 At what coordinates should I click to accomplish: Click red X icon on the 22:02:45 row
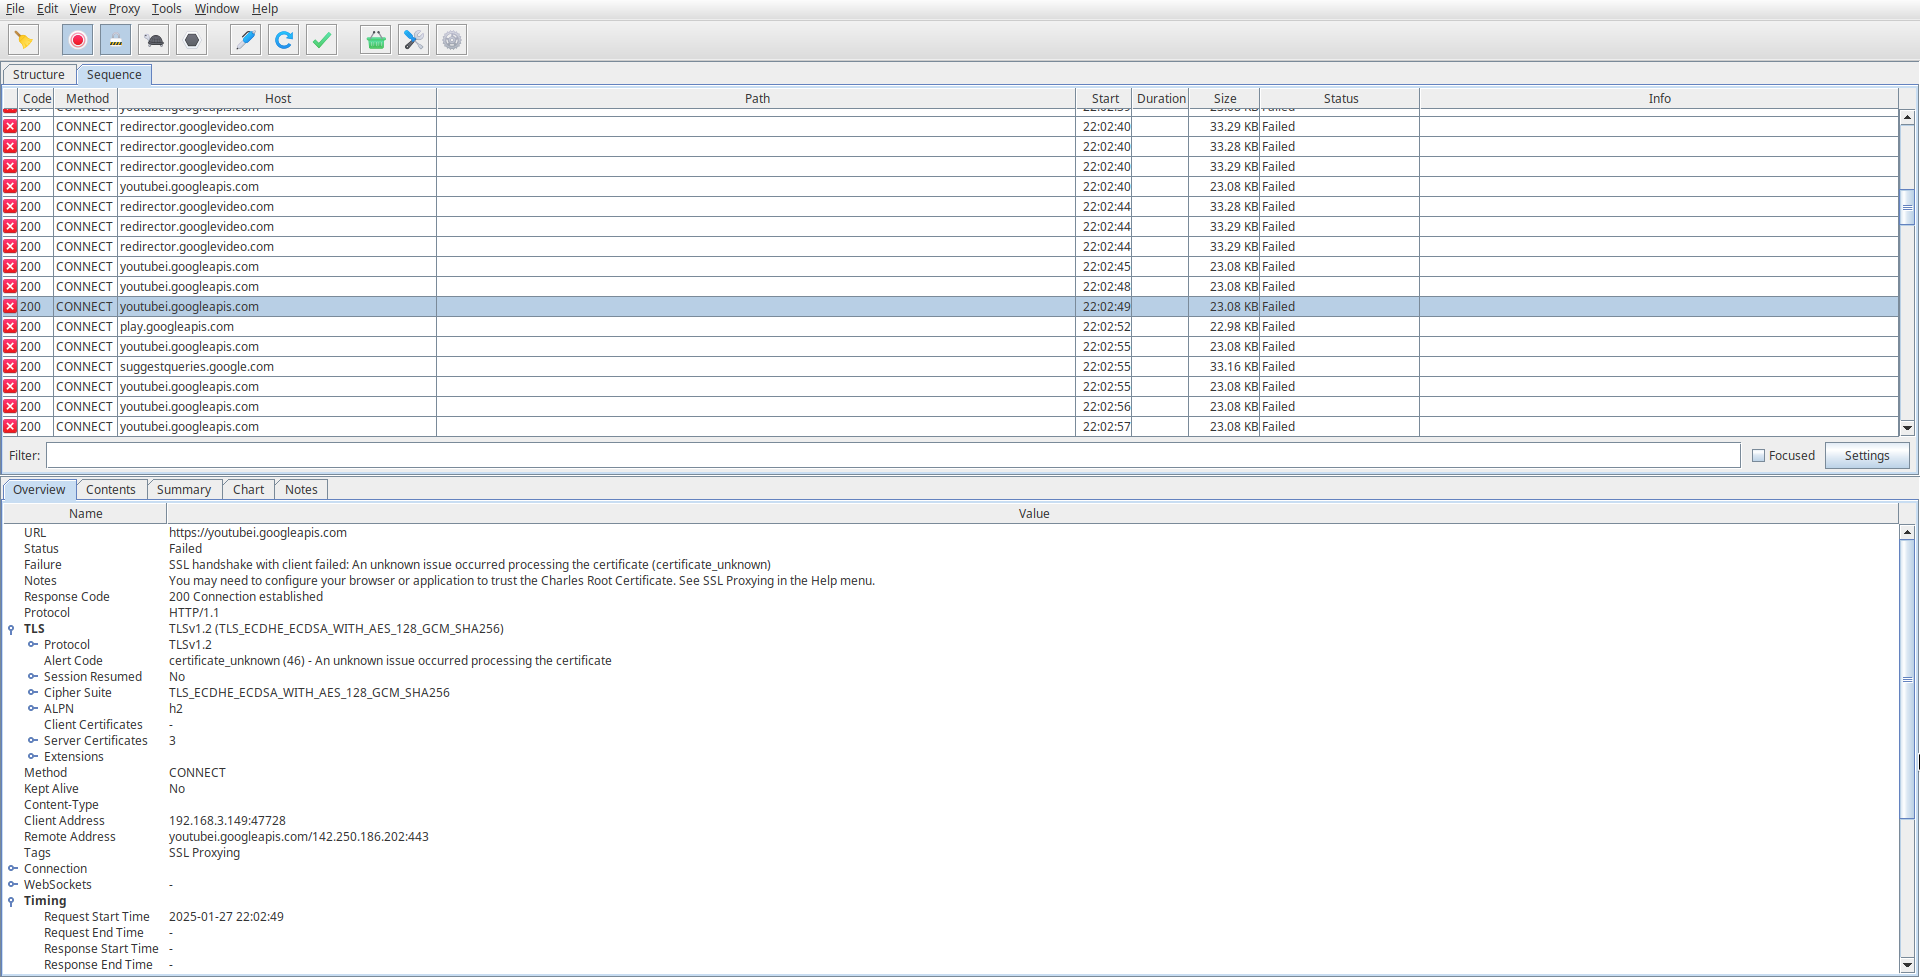point(10,267)
